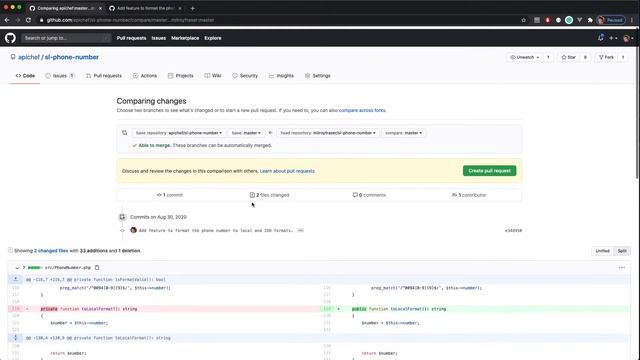
Task: Open browser extensions puzzle icon
Action: click(x=590, y=20)
